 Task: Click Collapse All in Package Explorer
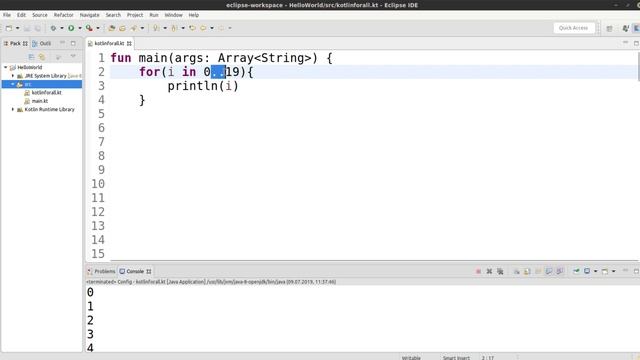tap(31, 57)
